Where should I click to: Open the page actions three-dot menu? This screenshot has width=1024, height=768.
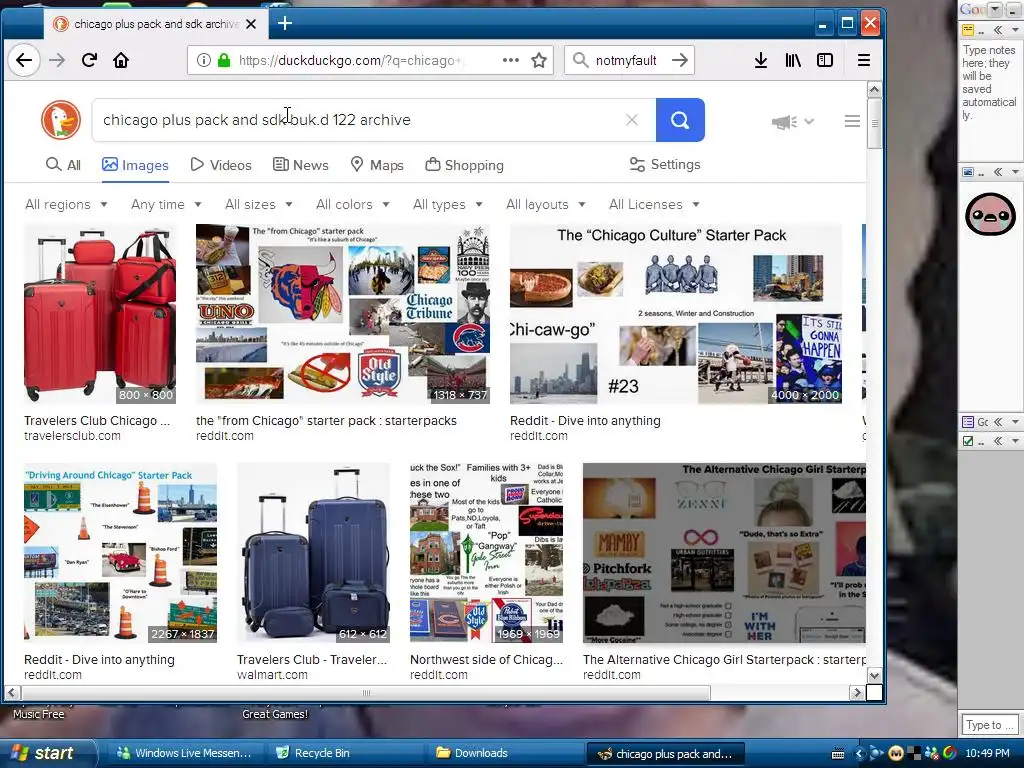point(511,60)
